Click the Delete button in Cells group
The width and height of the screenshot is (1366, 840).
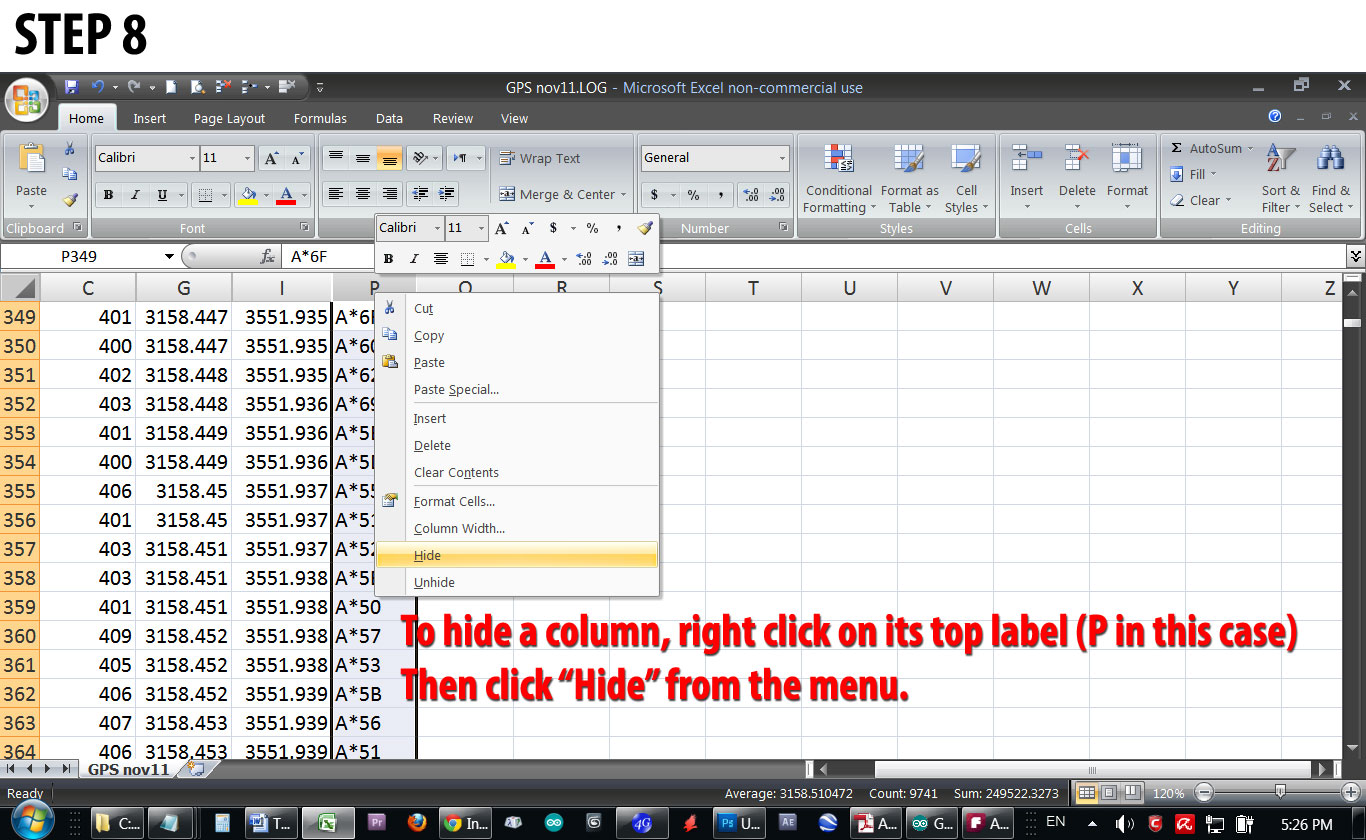(x=1077, y=180)
